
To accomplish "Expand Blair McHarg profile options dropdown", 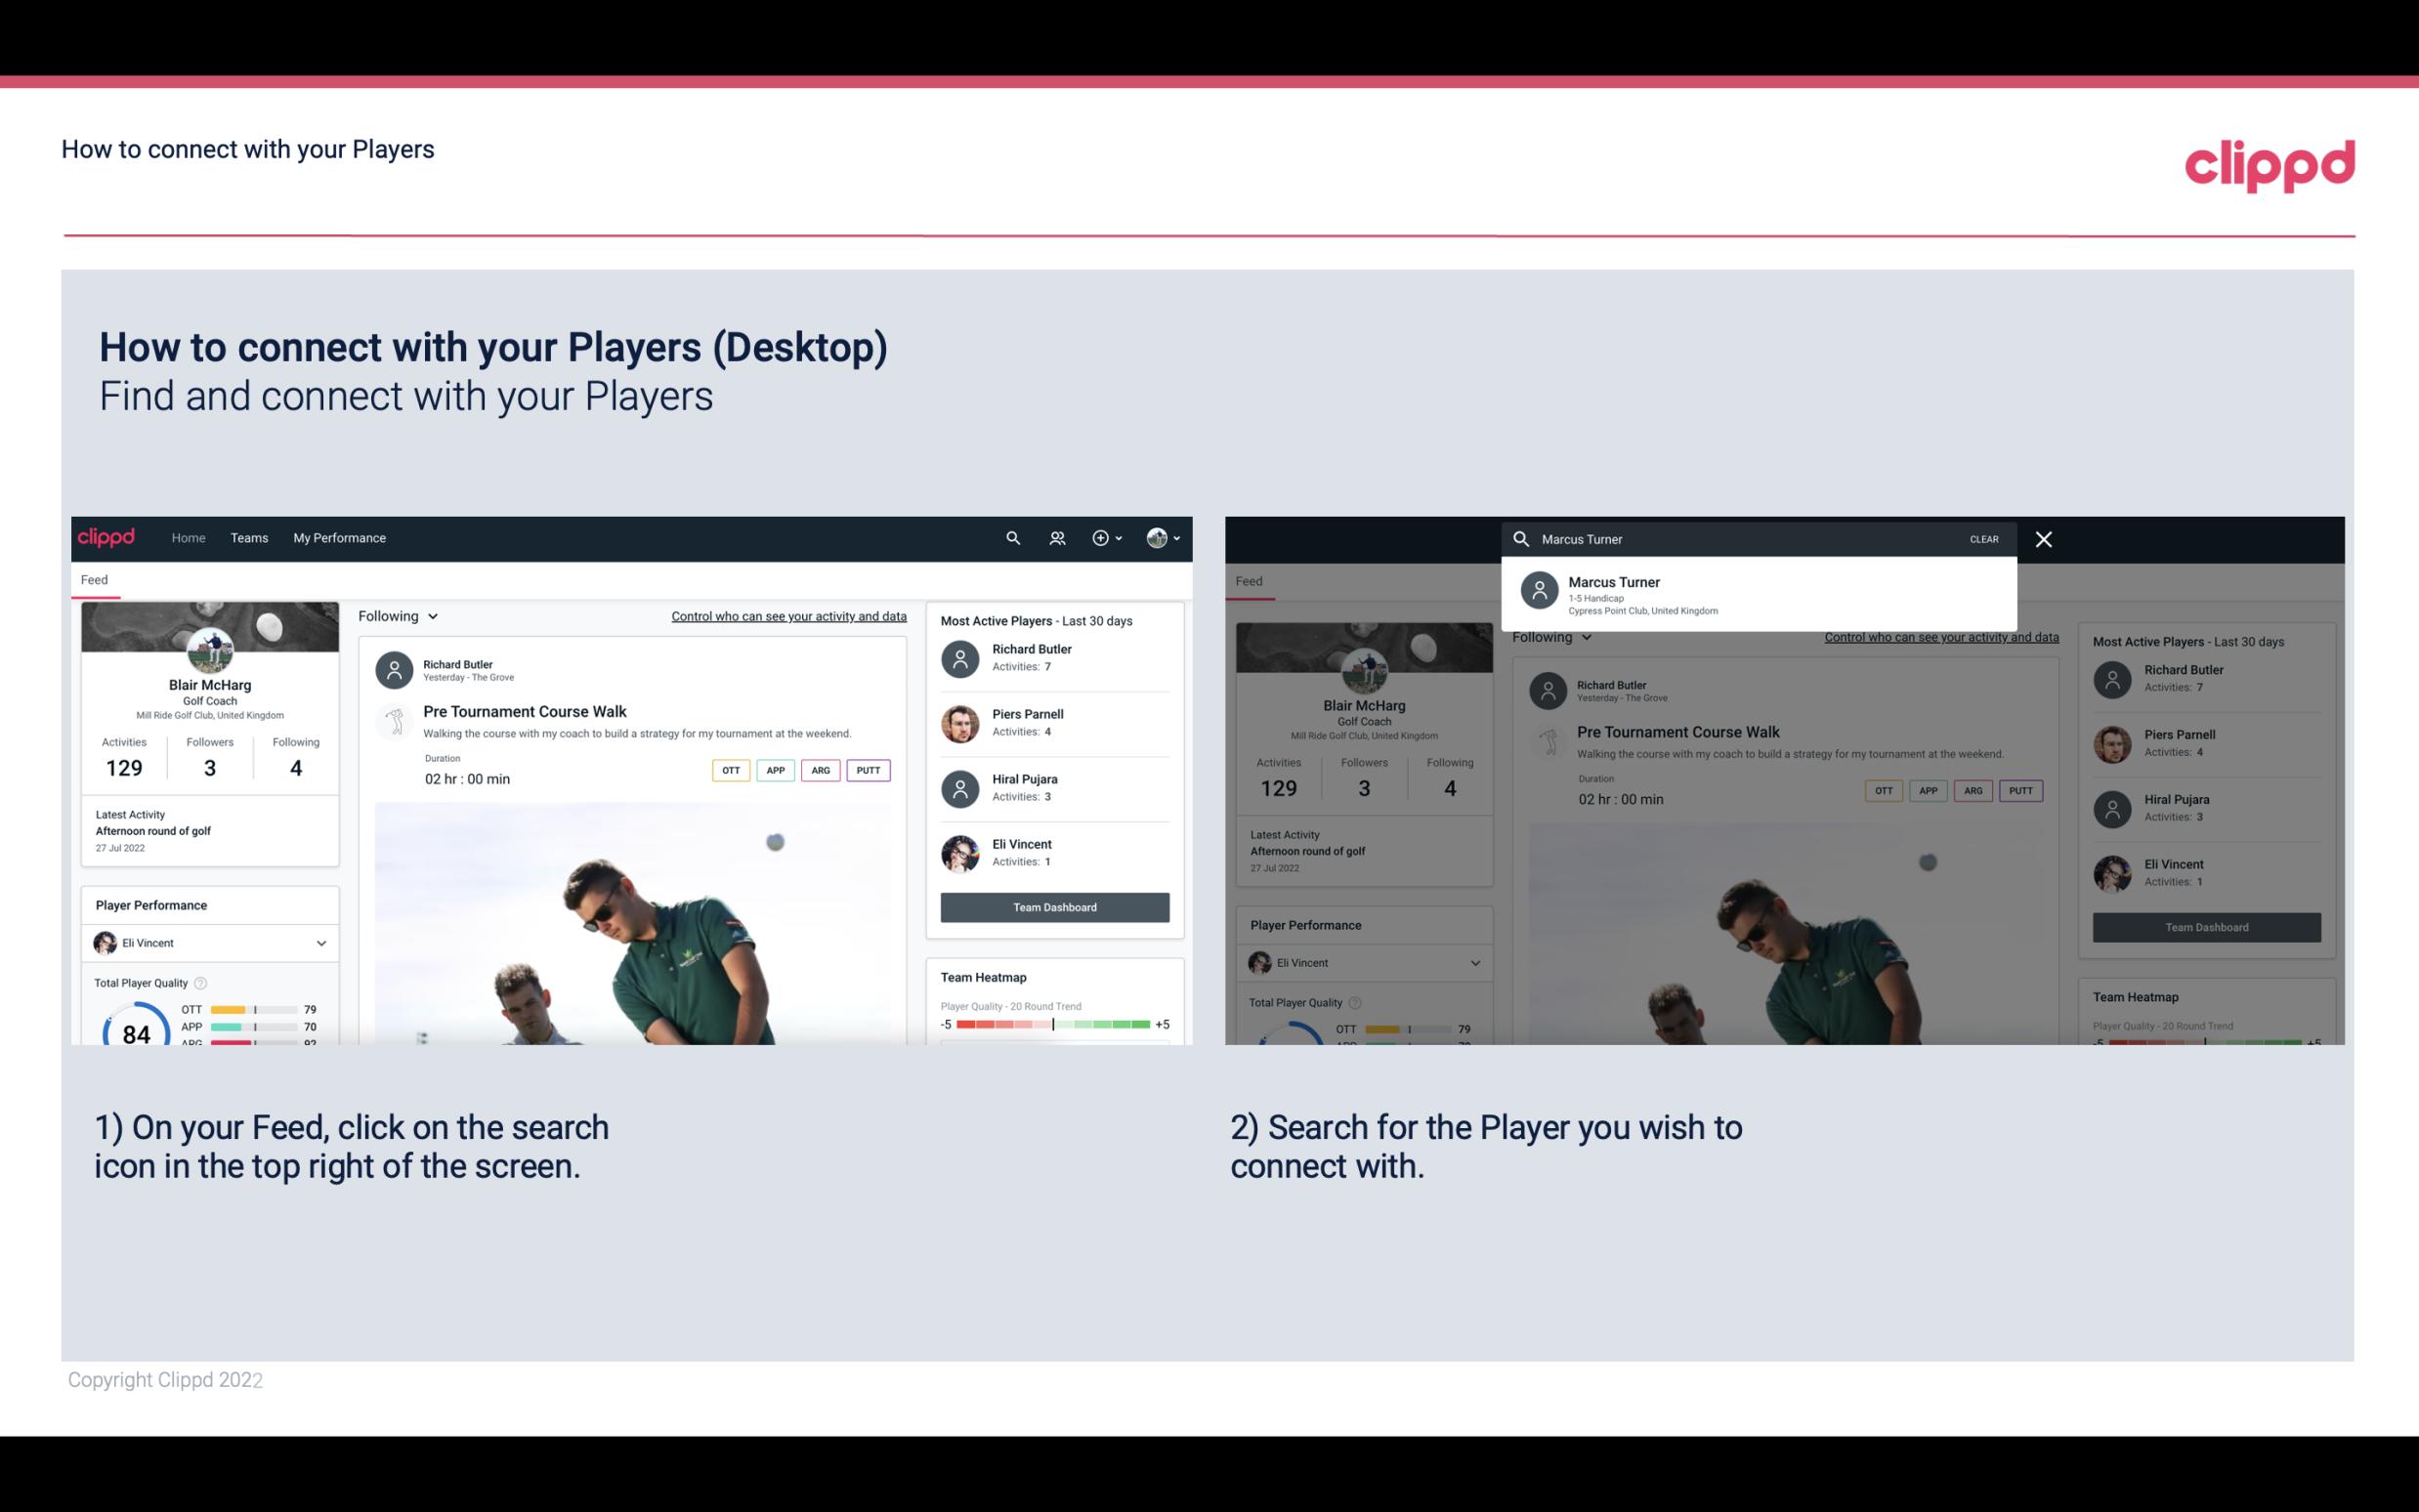I will [1167, 536].
